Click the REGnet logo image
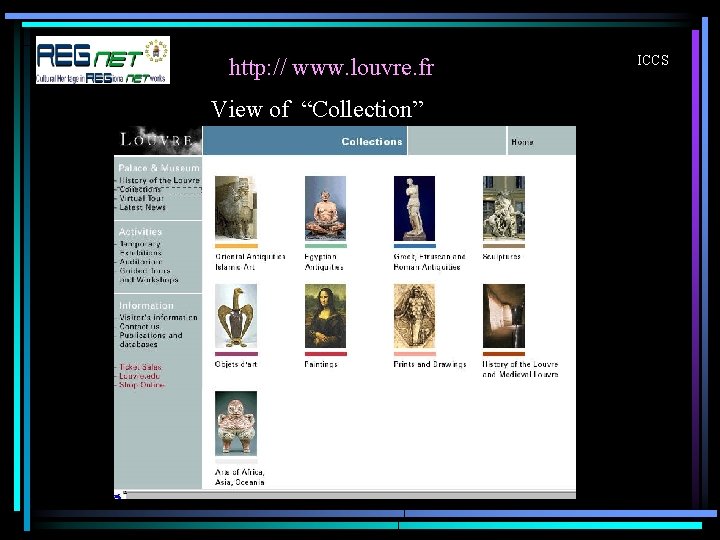Image resolution: width=720 pixels, height=540 pixels. (103, 60)
